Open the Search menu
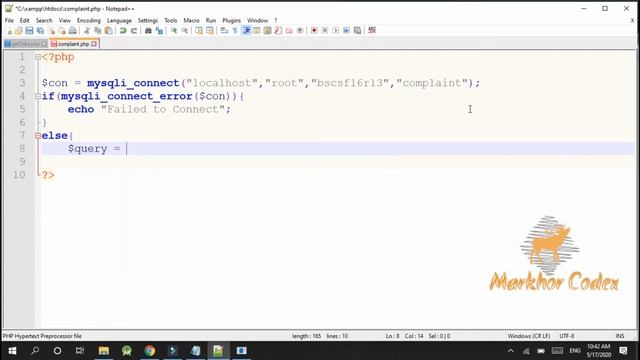Image resolution: width=640 pixels, height=360 pixels. (x=44, y=20)
